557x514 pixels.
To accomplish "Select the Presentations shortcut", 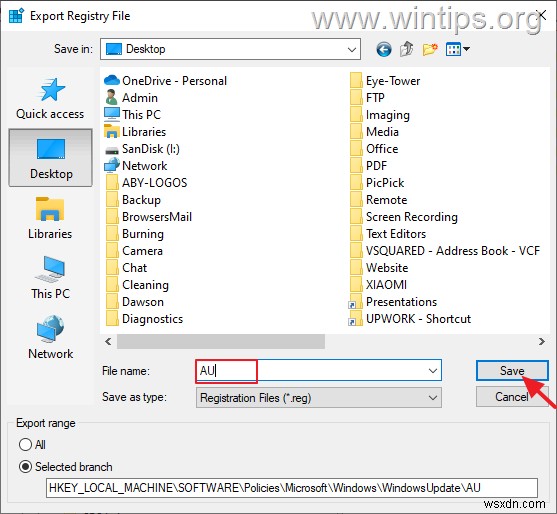I will pos(393,302).
